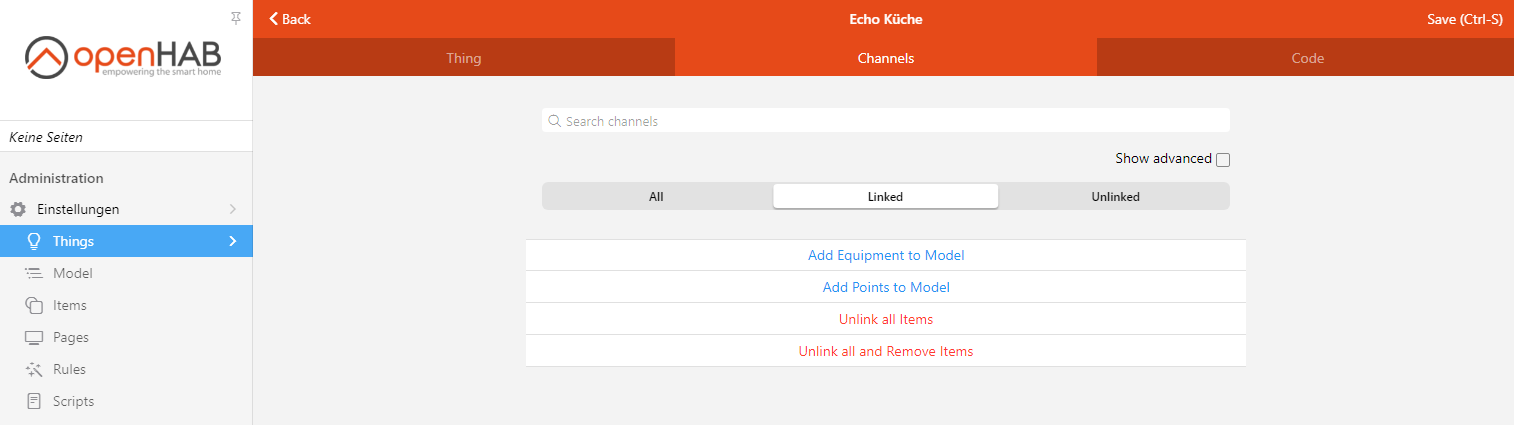Enable the Show advanced checkbox

(1223, 159)
